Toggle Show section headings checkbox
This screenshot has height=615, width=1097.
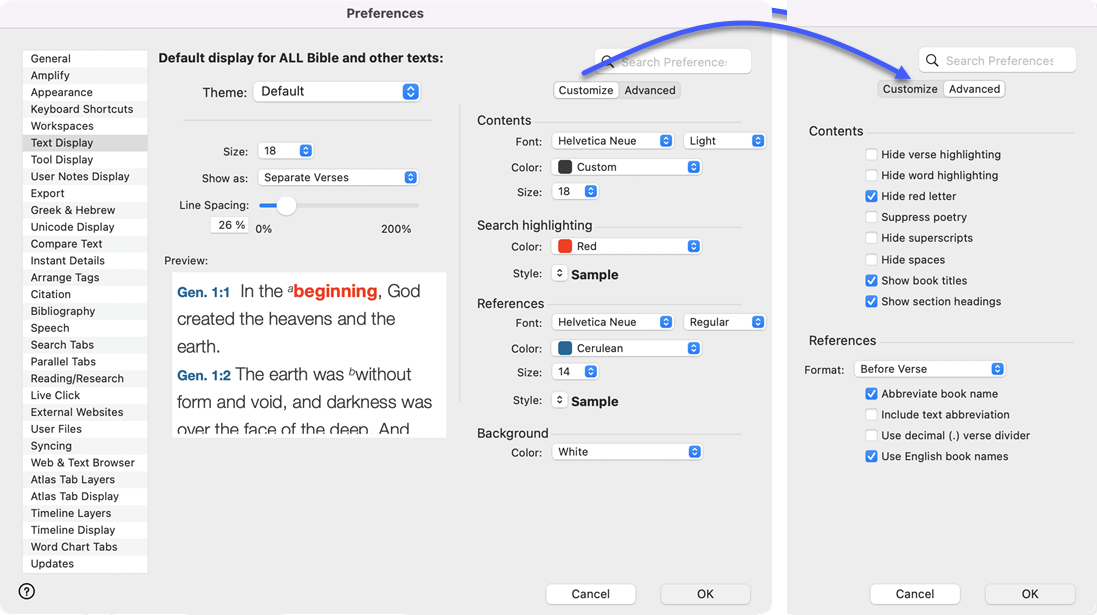point(872,301)
